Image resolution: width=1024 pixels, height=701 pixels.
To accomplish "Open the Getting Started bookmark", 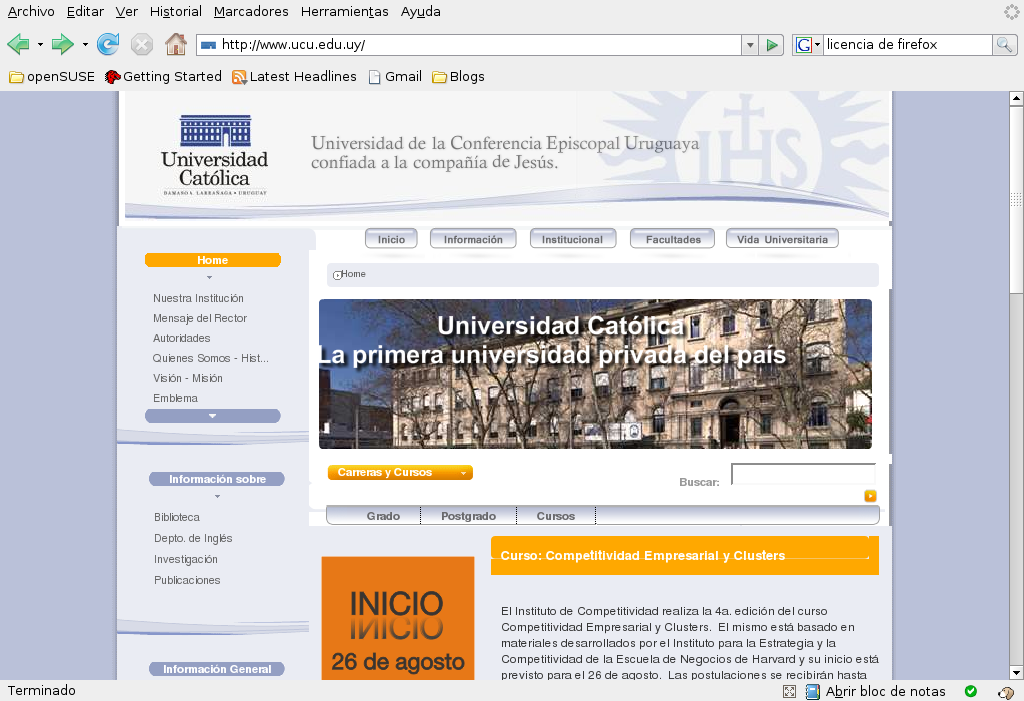I will [163, 76].
